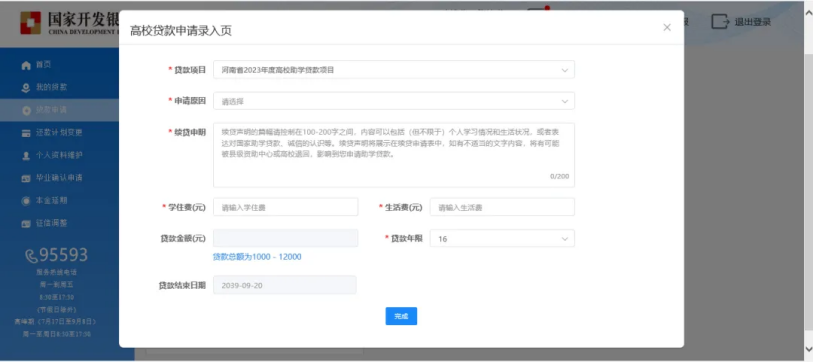The height and width of the screenshot is (363, 814).
Task: Click the 个人资料维护 person icon
Action: pyautogui.click(x=26, y=156)
